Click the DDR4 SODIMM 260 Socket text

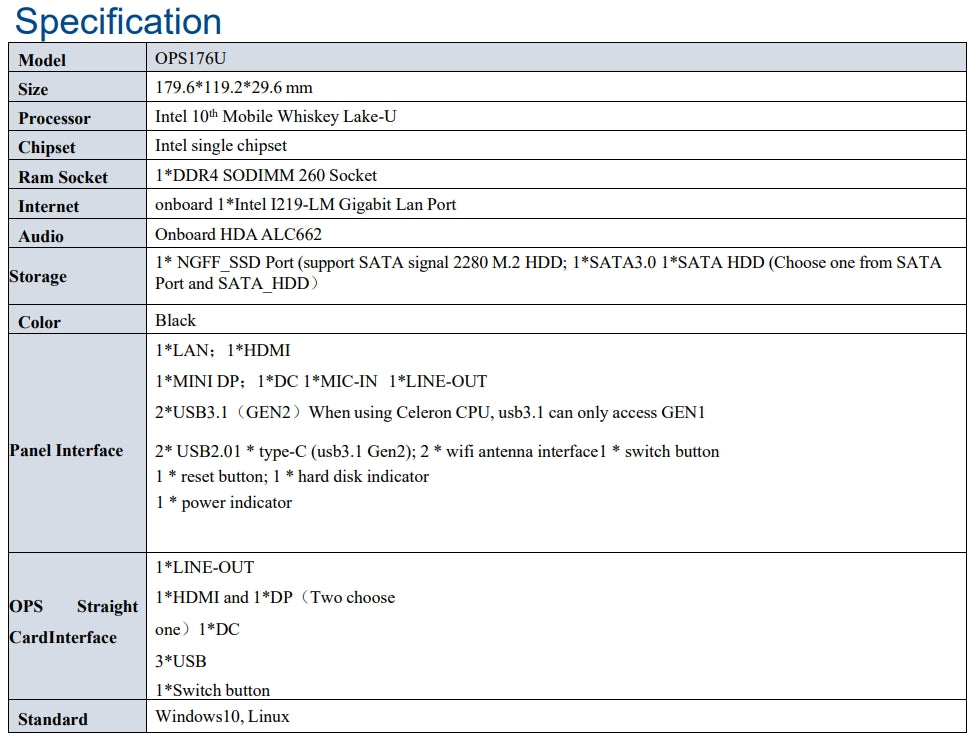pyautogui.click(x=266, y=176)
